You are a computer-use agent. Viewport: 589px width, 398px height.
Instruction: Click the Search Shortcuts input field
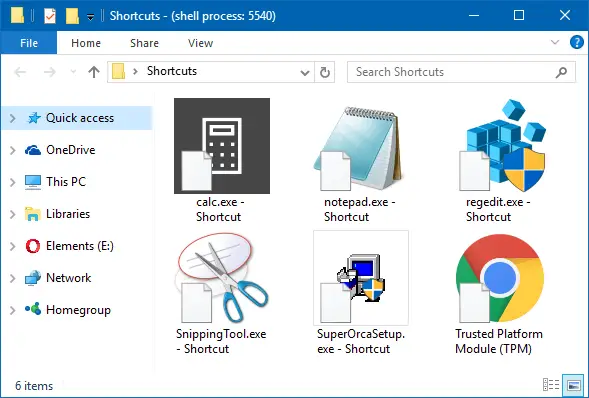(461, 72)
